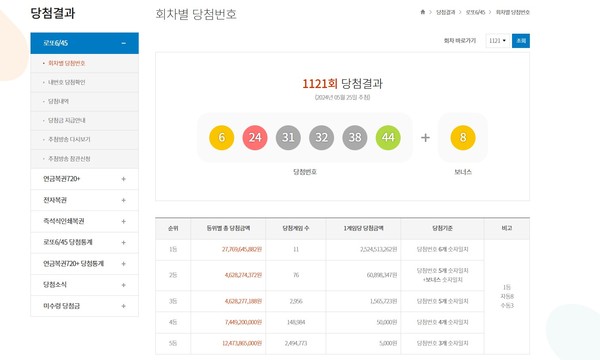
Task: Click the 로또6/45 breadcrumb link
Action: point(475,12)
